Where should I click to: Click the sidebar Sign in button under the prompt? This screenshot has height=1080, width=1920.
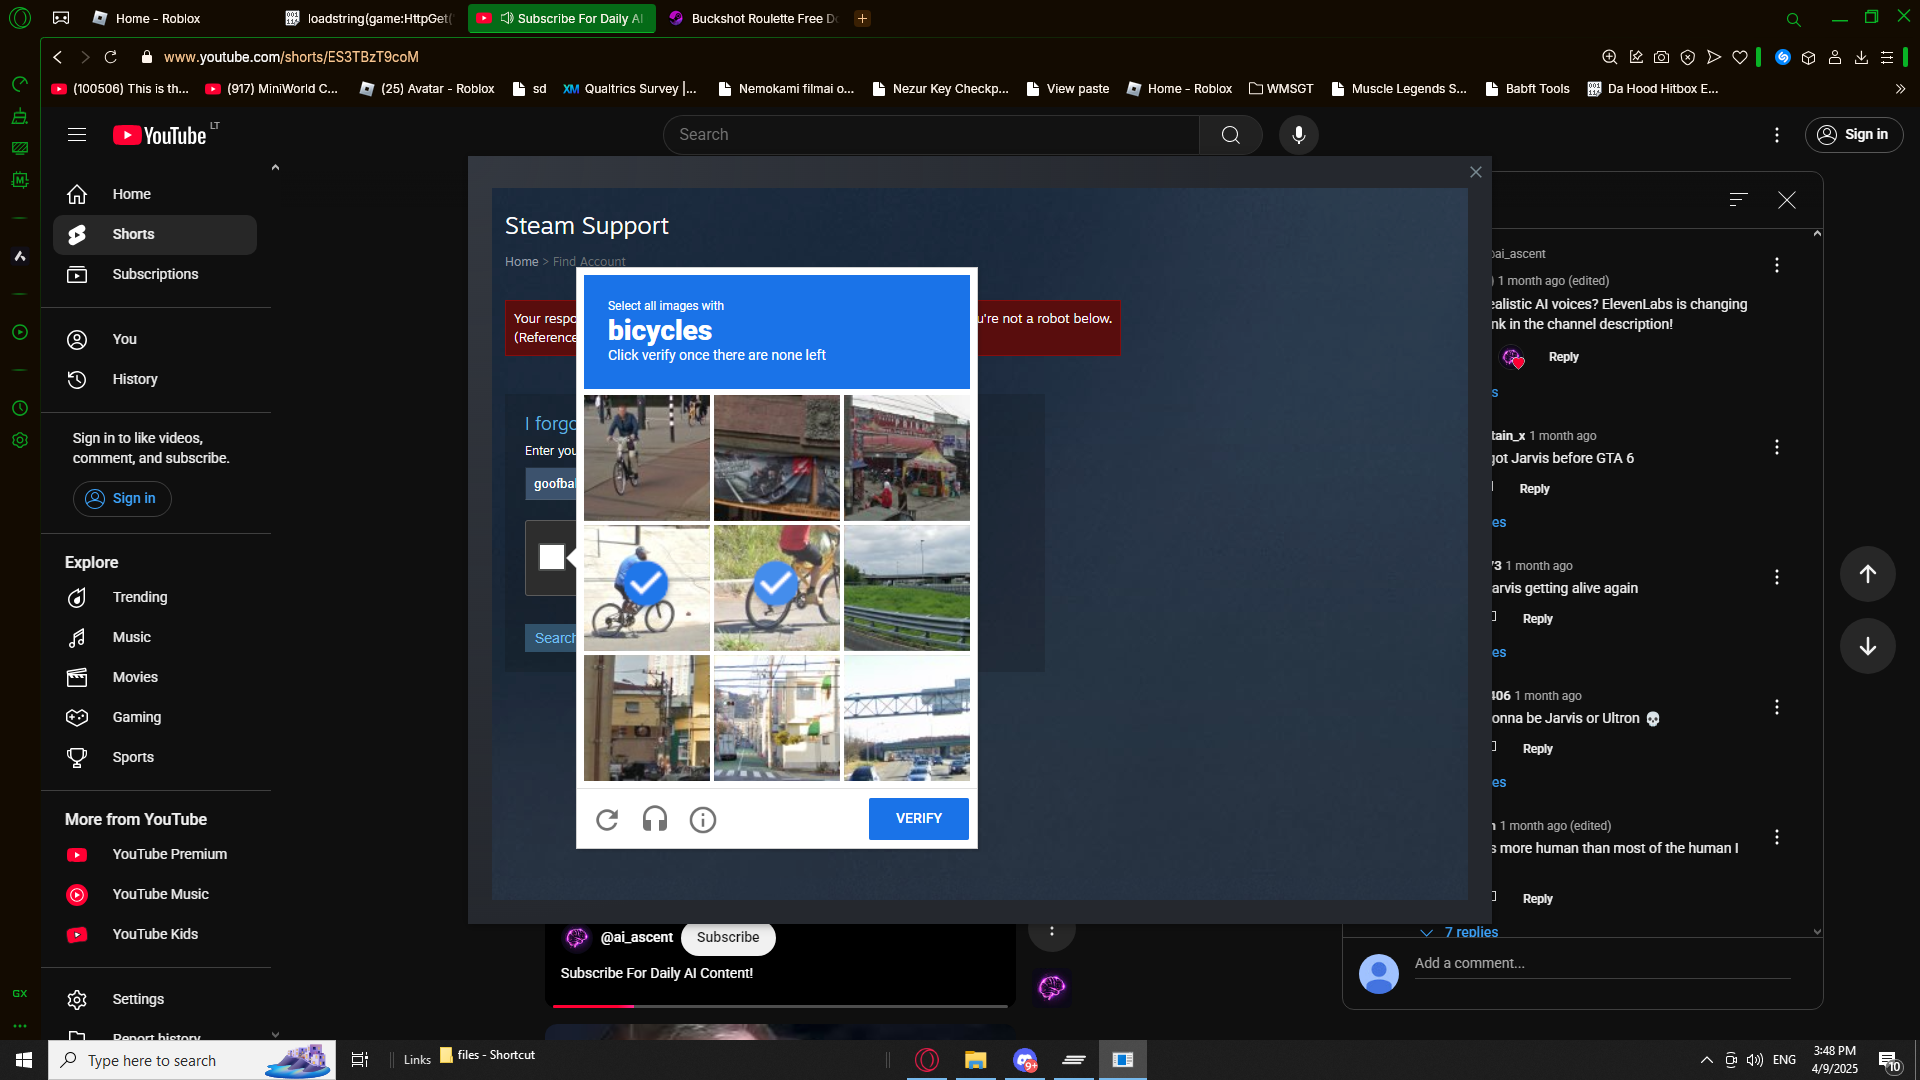(122, 499)
